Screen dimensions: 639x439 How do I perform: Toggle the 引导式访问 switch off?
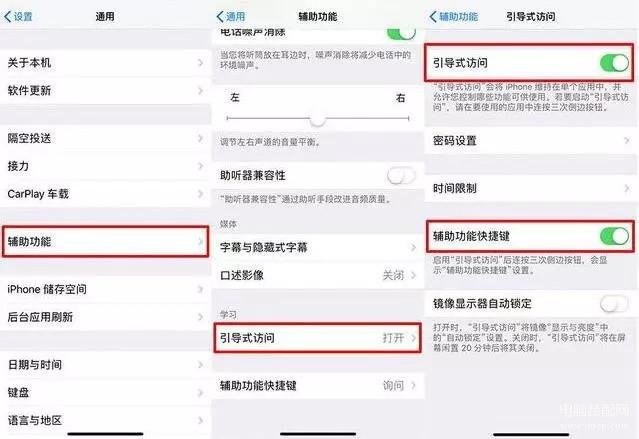[614, 63]
